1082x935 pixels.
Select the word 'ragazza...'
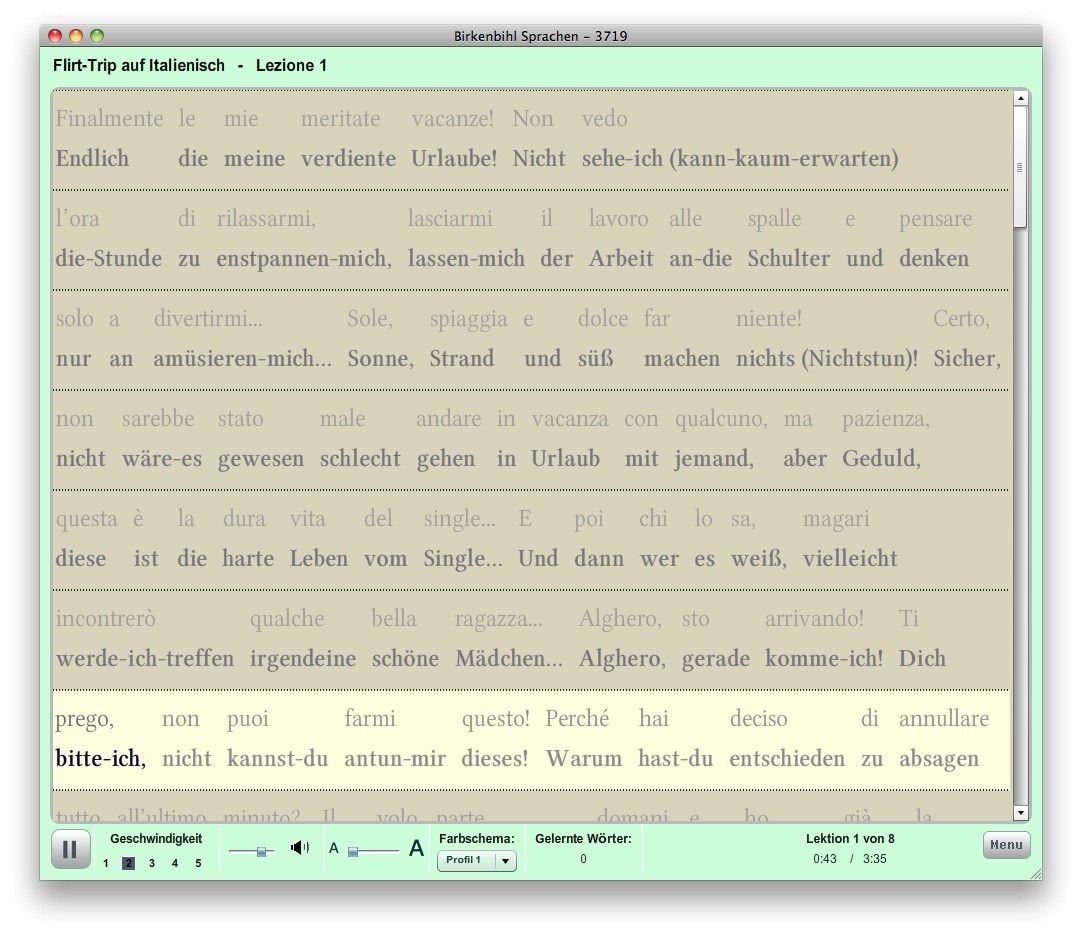(498, 619)
